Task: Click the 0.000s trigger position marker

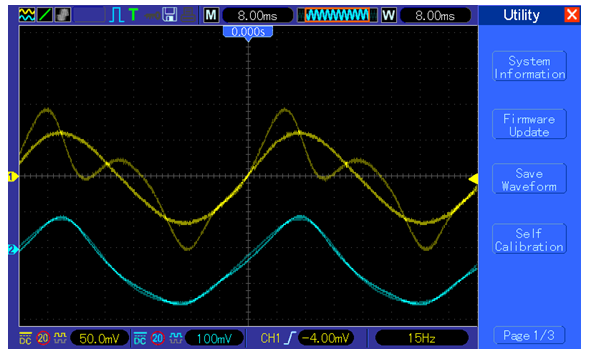Action: pyautogui.click(x=248, y=32)
